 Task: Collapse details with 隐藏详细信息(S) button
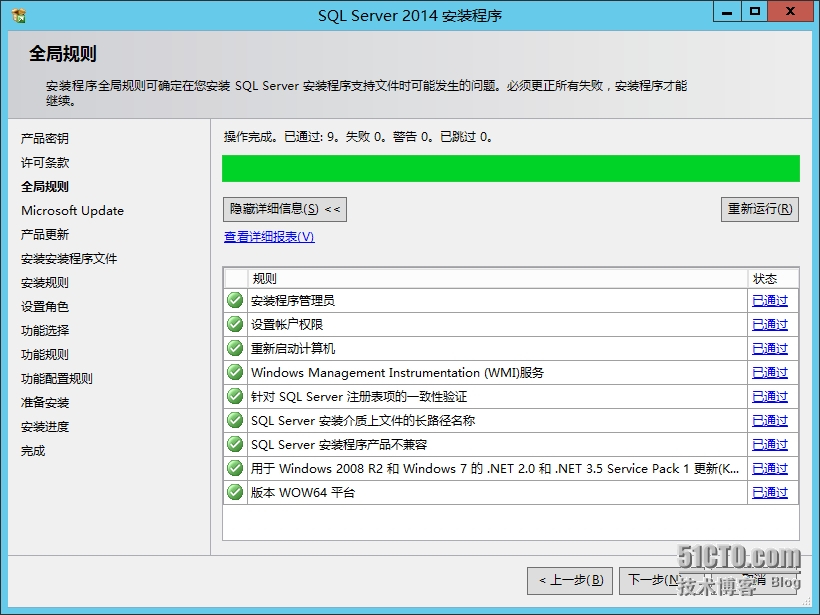coord(285,209)
